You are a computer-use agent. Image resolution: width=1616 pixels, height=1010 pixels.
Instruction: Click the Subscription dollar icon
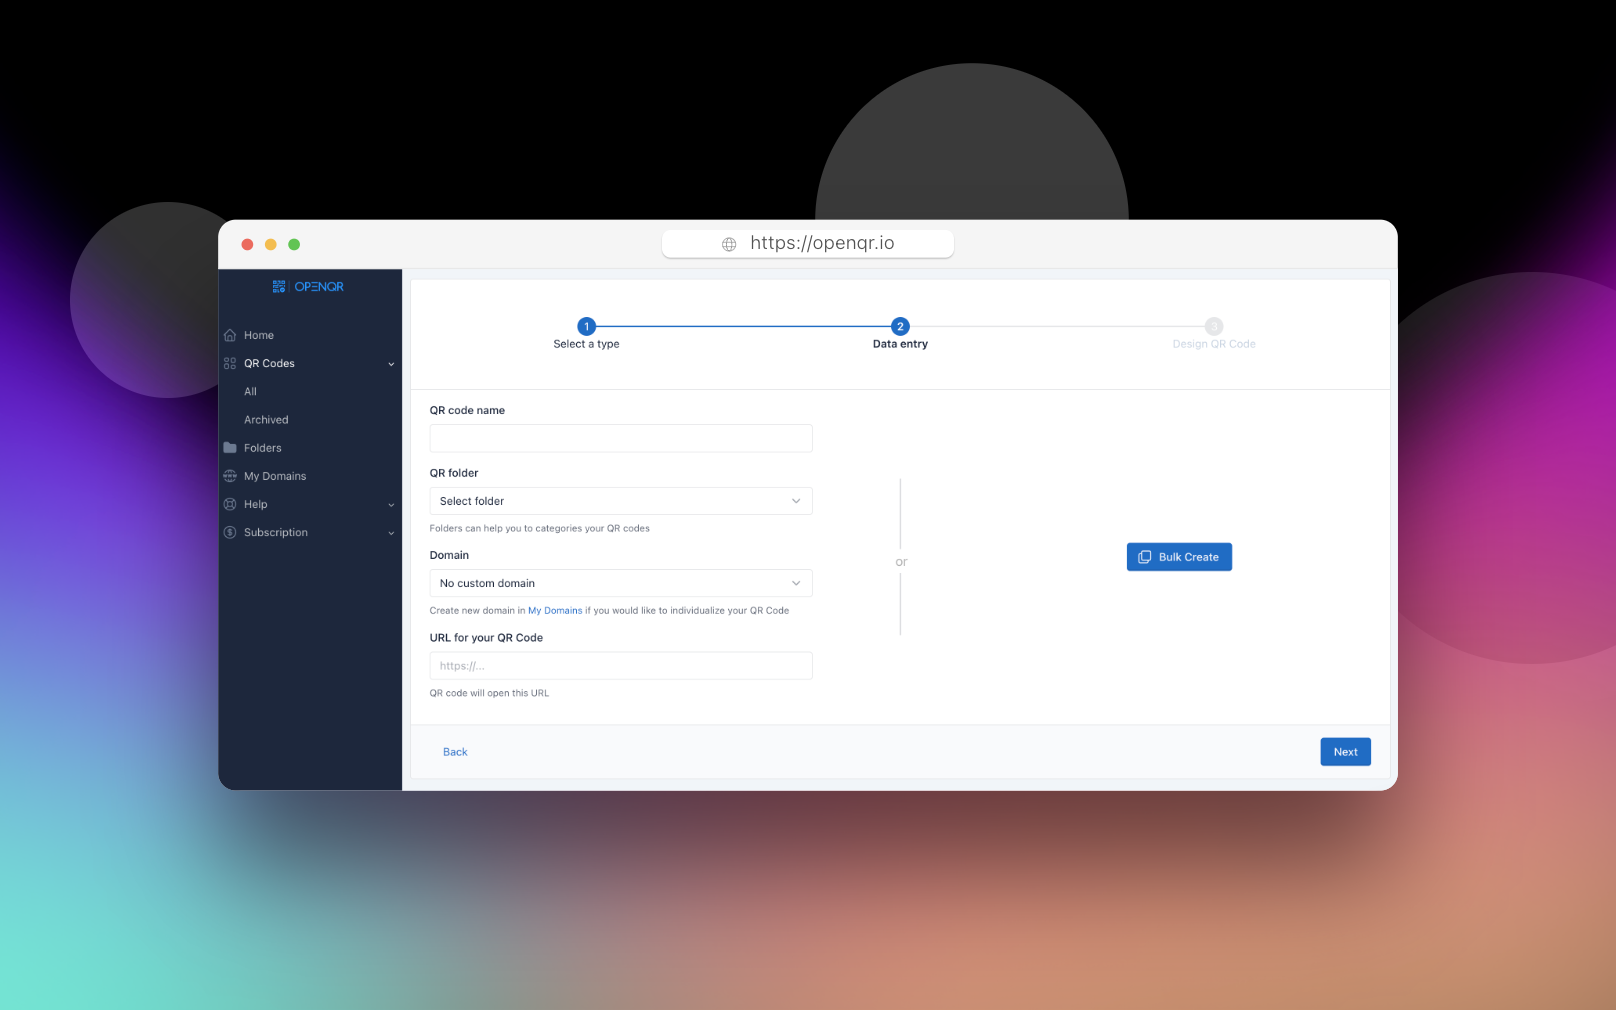click(x=230, y=533)
